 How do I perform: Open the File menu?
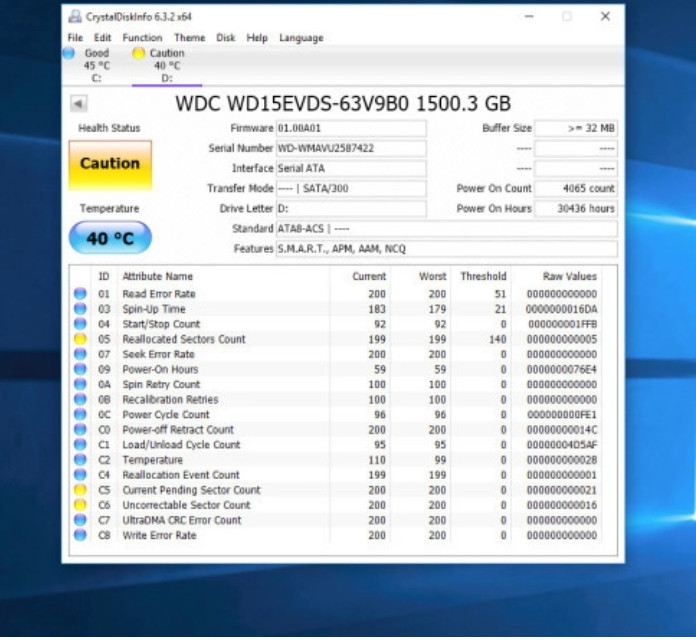coord(75,38)
